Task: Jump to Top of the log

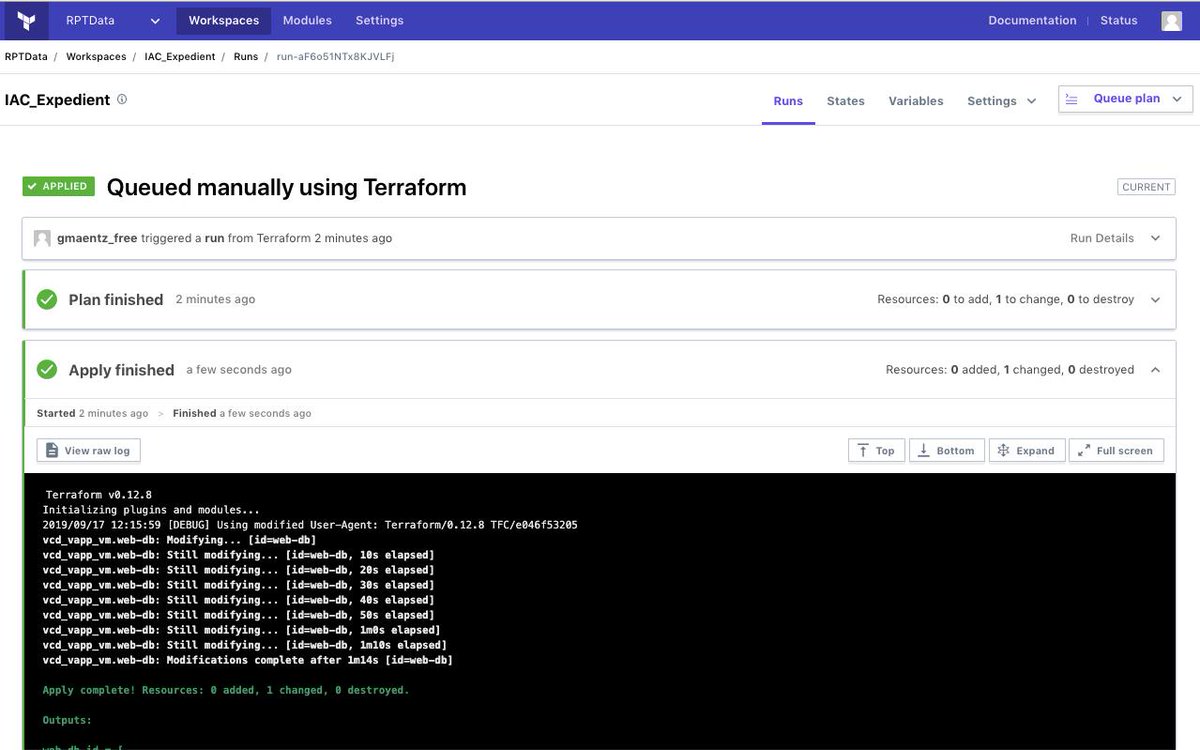Action: pos(877,450)
